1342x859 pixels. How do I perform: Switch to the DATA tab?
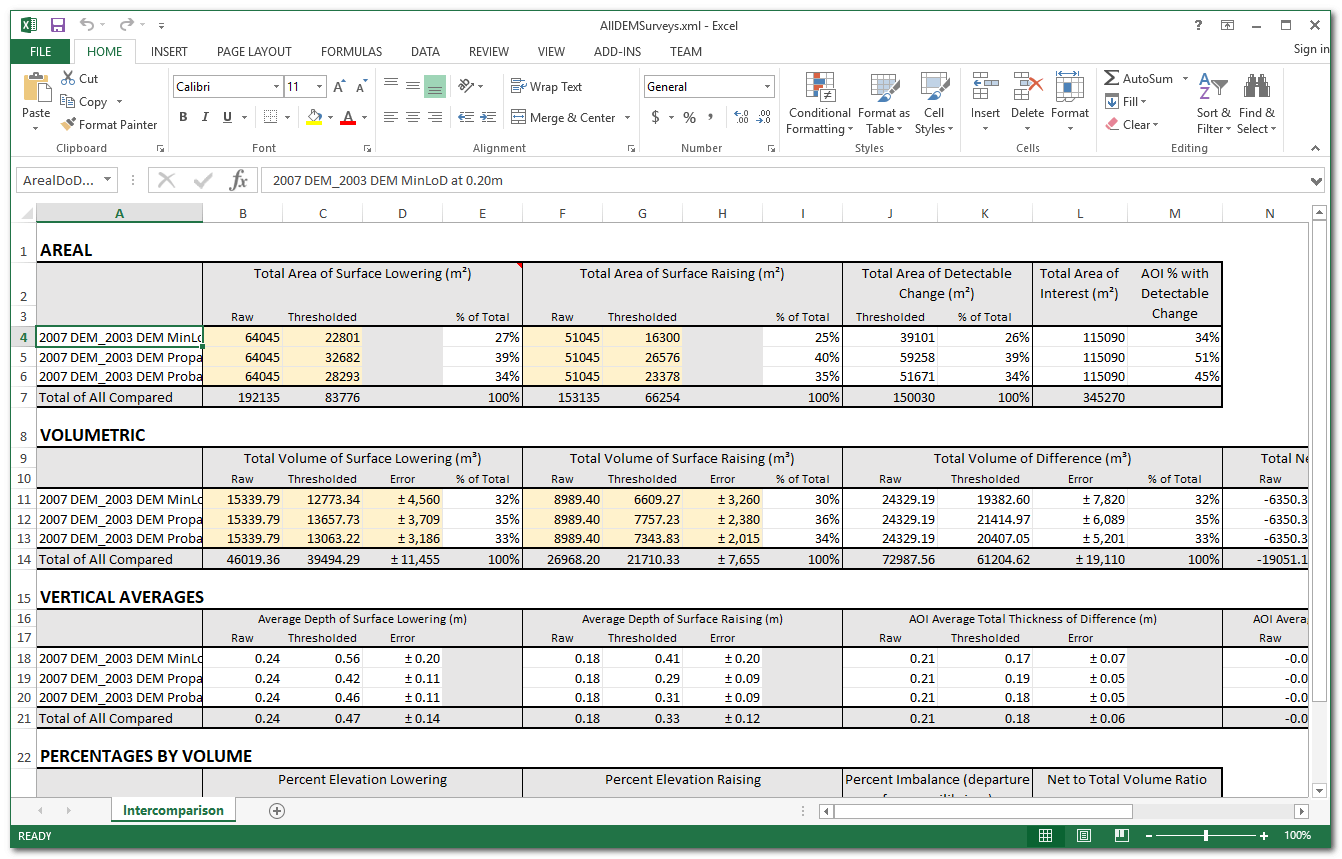tap(425, 52)
